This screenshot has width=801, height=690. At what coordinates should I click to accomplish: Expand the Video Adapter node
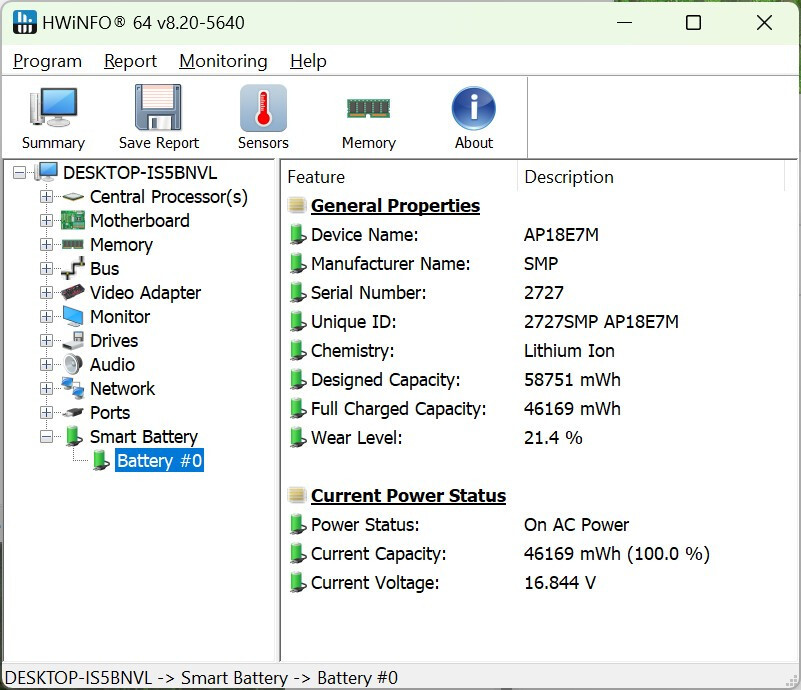point(46,293)
